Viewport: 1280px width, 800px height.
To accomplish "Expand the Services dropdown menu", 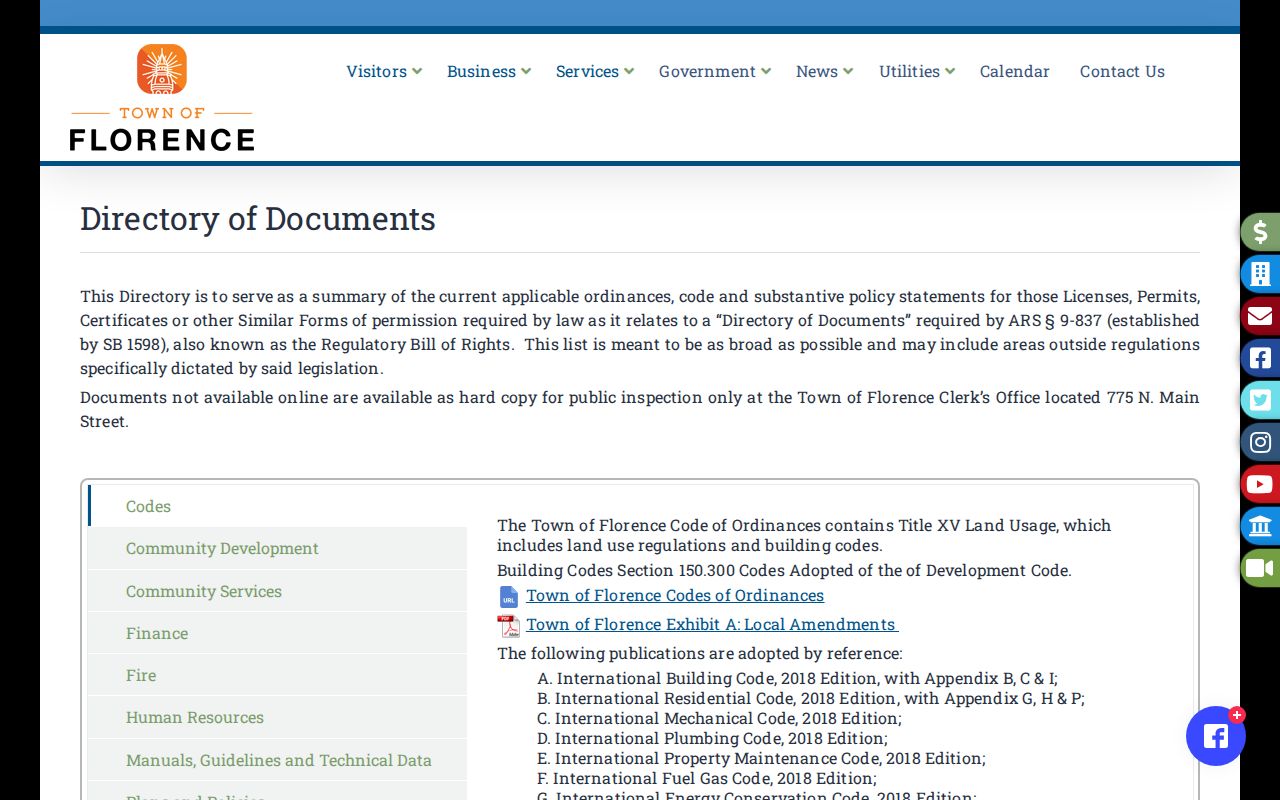I will click(x=595, y=71).
